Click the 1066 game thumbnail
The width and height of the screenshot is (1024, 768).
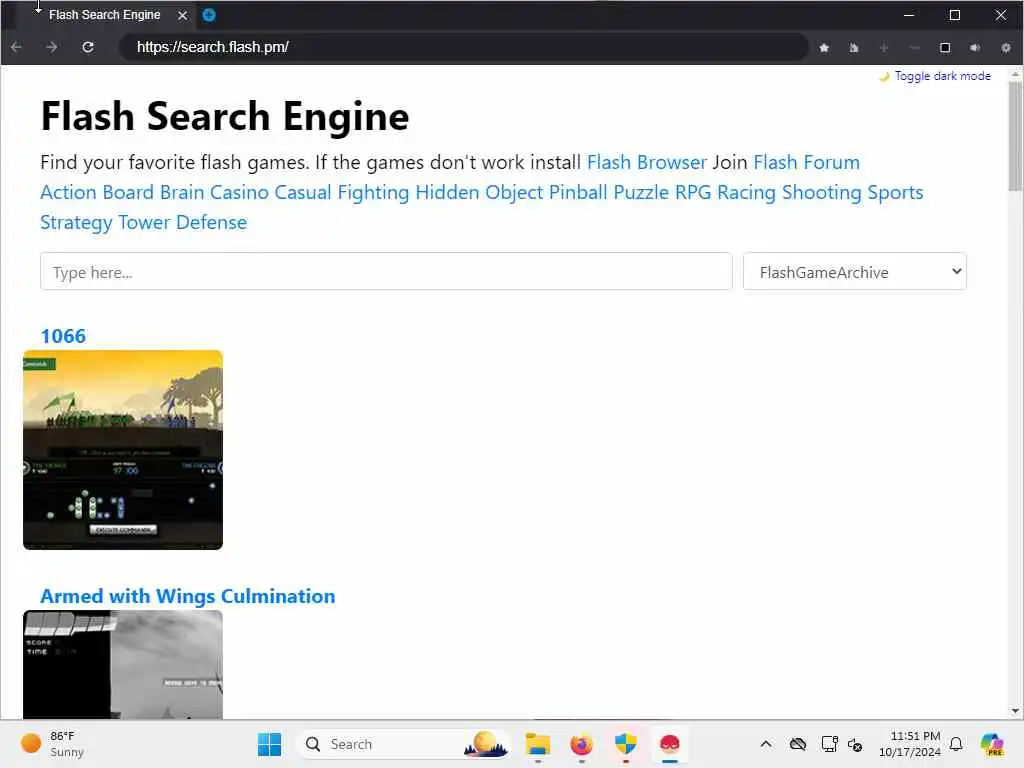pos(123,450)
